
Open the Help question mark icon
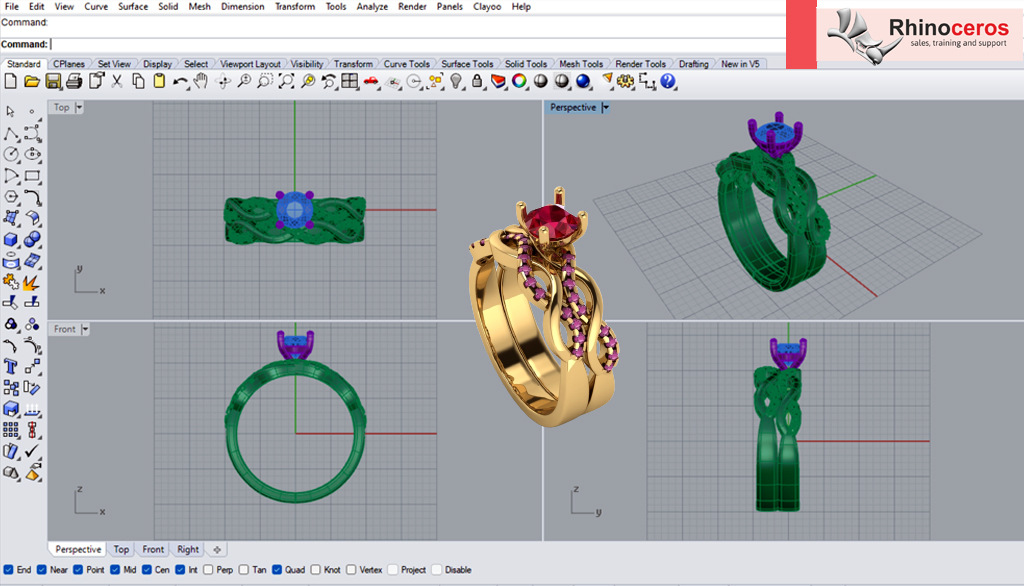(x=668, y=81)
